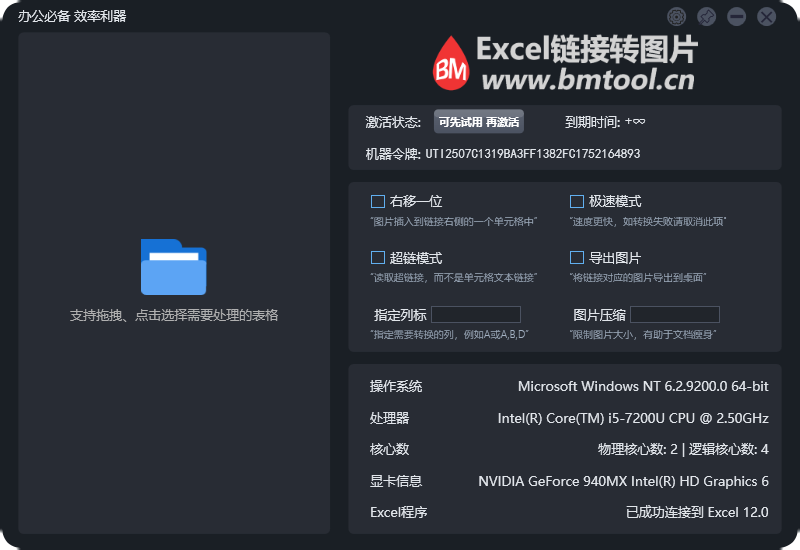This screenshot has width=800, height=550.
Task: Click the text 支持拖拽、点击选择需要处理的表格
Action: coord(174,315)
